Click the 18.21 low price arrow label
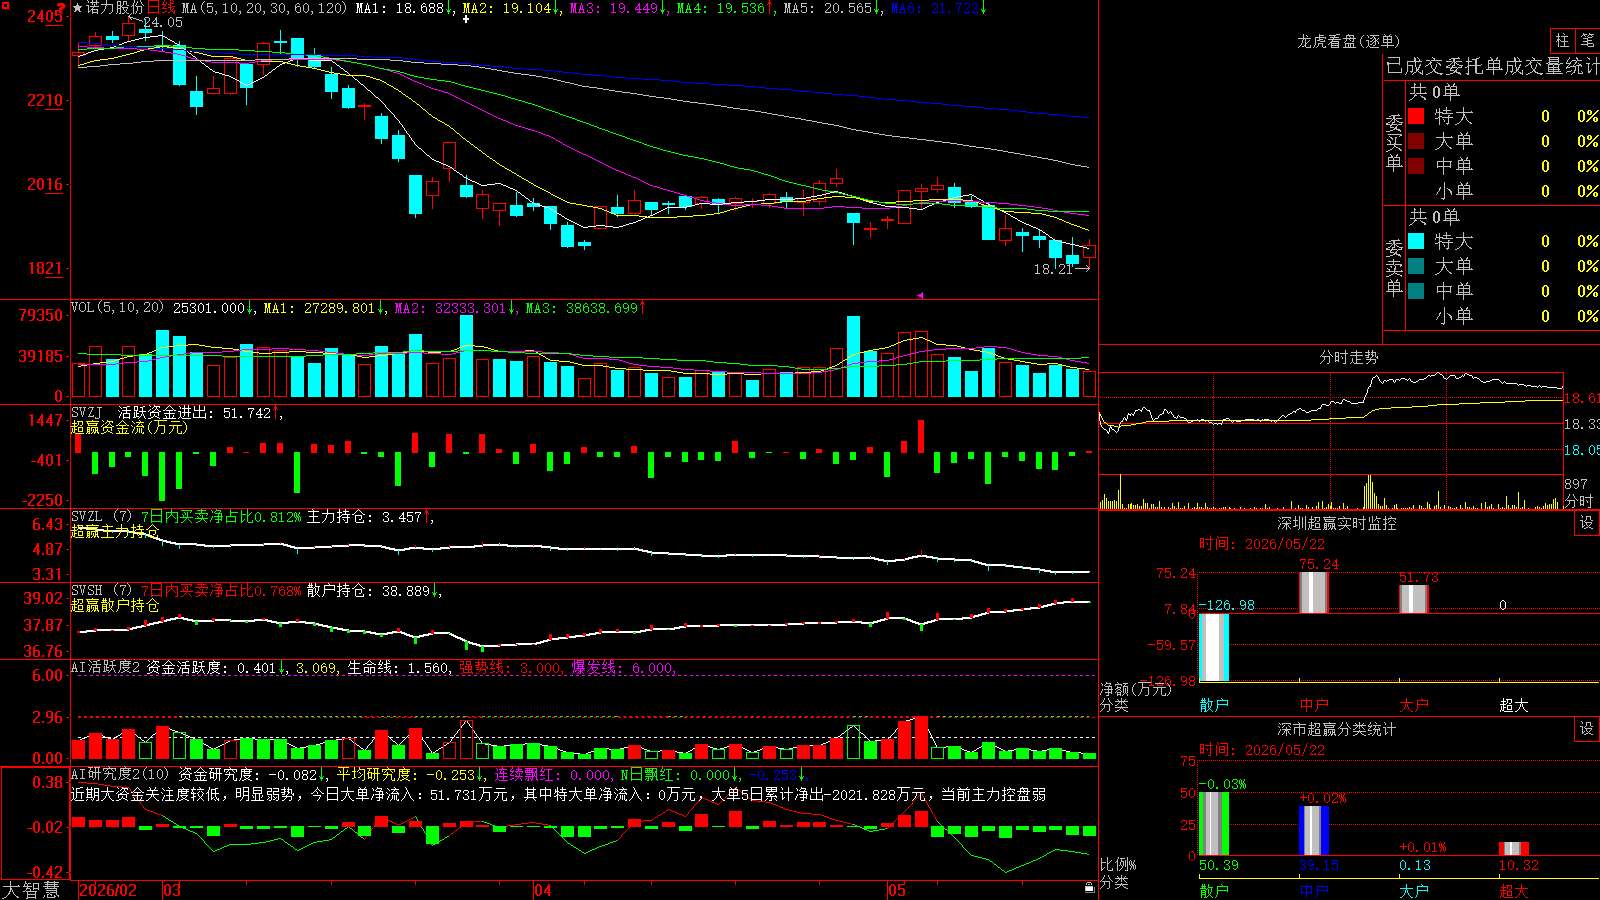 coord(1061,269)
